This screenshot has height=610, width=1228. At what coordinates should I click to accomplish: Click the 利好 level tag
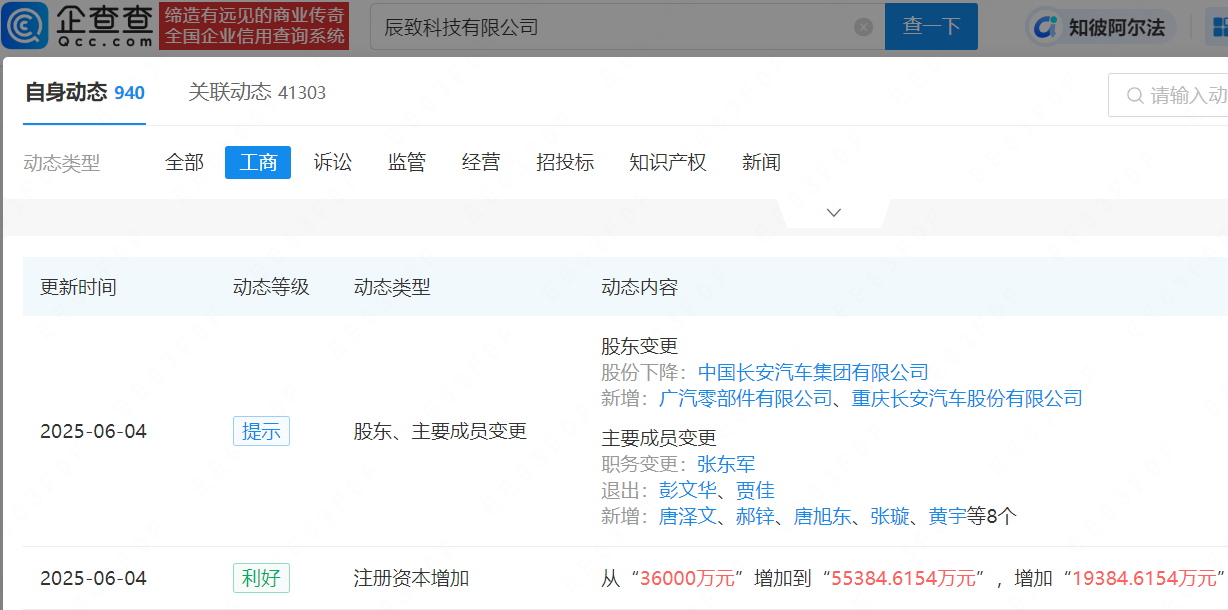coord(261,578)
